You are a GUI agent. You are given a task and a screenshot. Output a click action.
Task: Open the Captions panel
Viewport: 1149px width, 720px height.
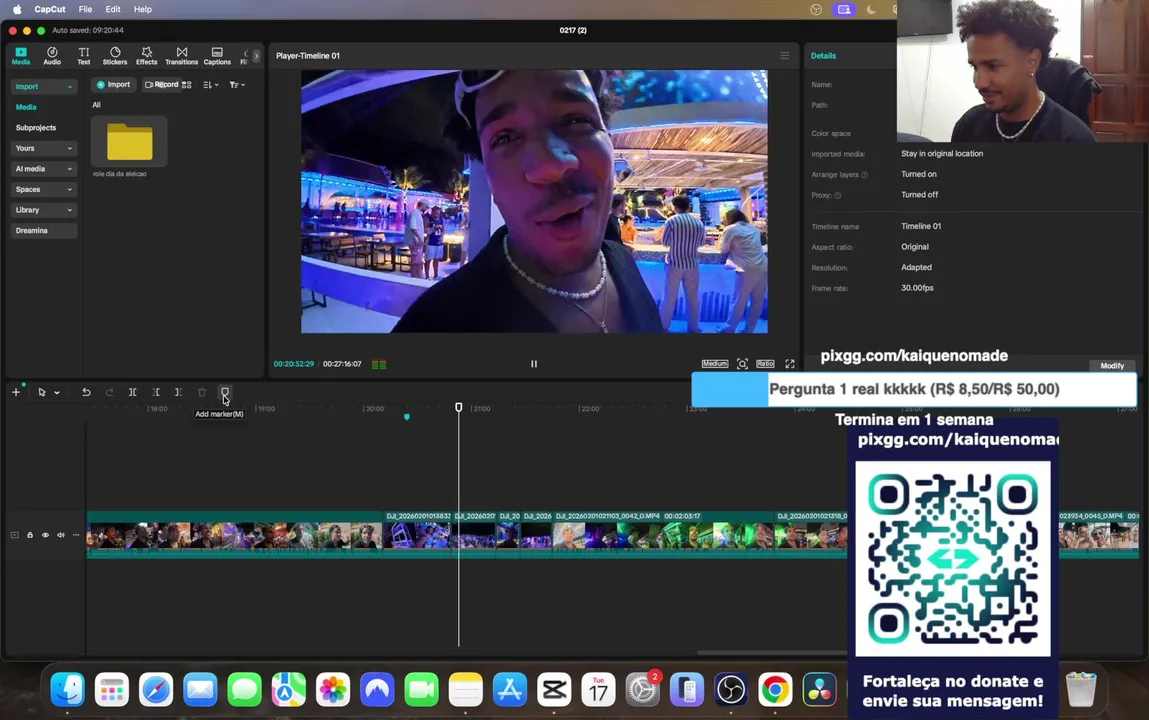(x=217, y=56)
